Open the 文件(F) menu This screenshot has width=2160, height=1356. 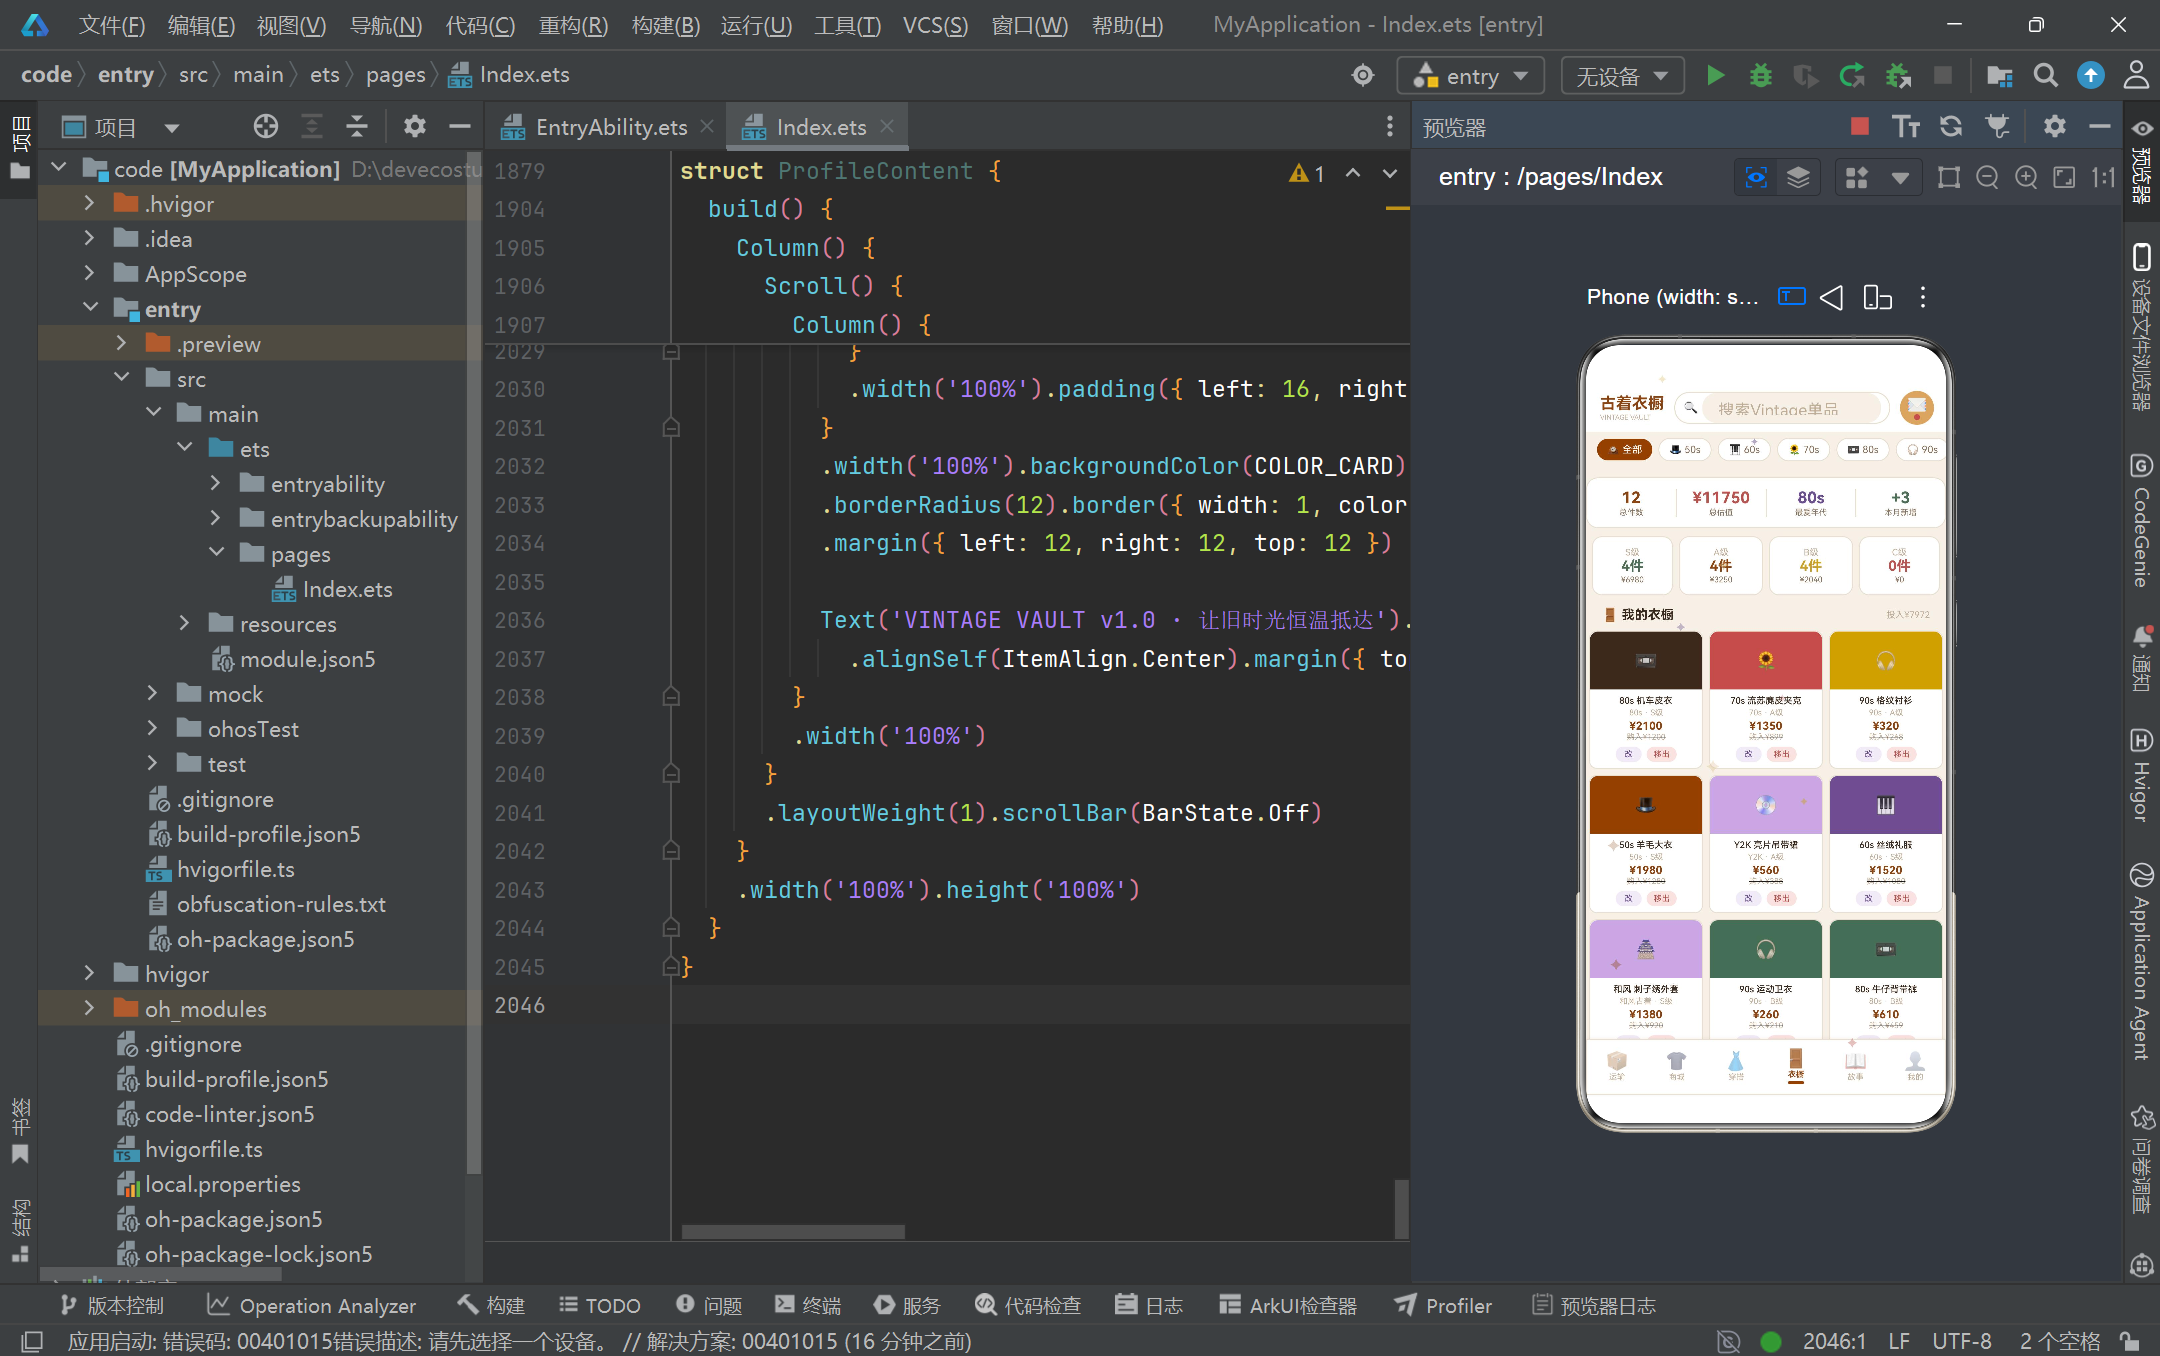tap(112, 25)
